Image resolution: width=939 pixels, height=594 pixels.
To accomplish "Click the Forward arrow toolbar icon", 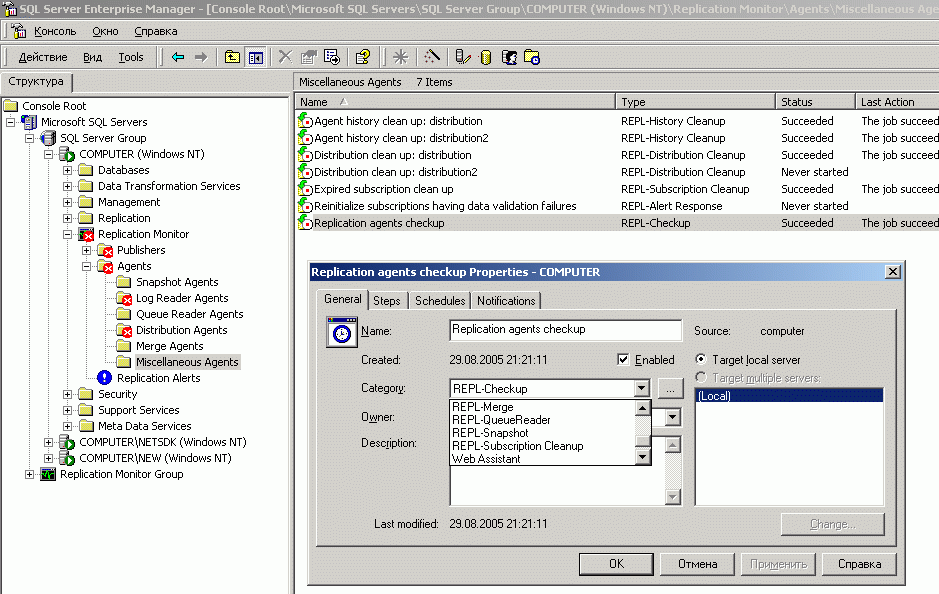I will pyautogui.click(x=201, y=57).
